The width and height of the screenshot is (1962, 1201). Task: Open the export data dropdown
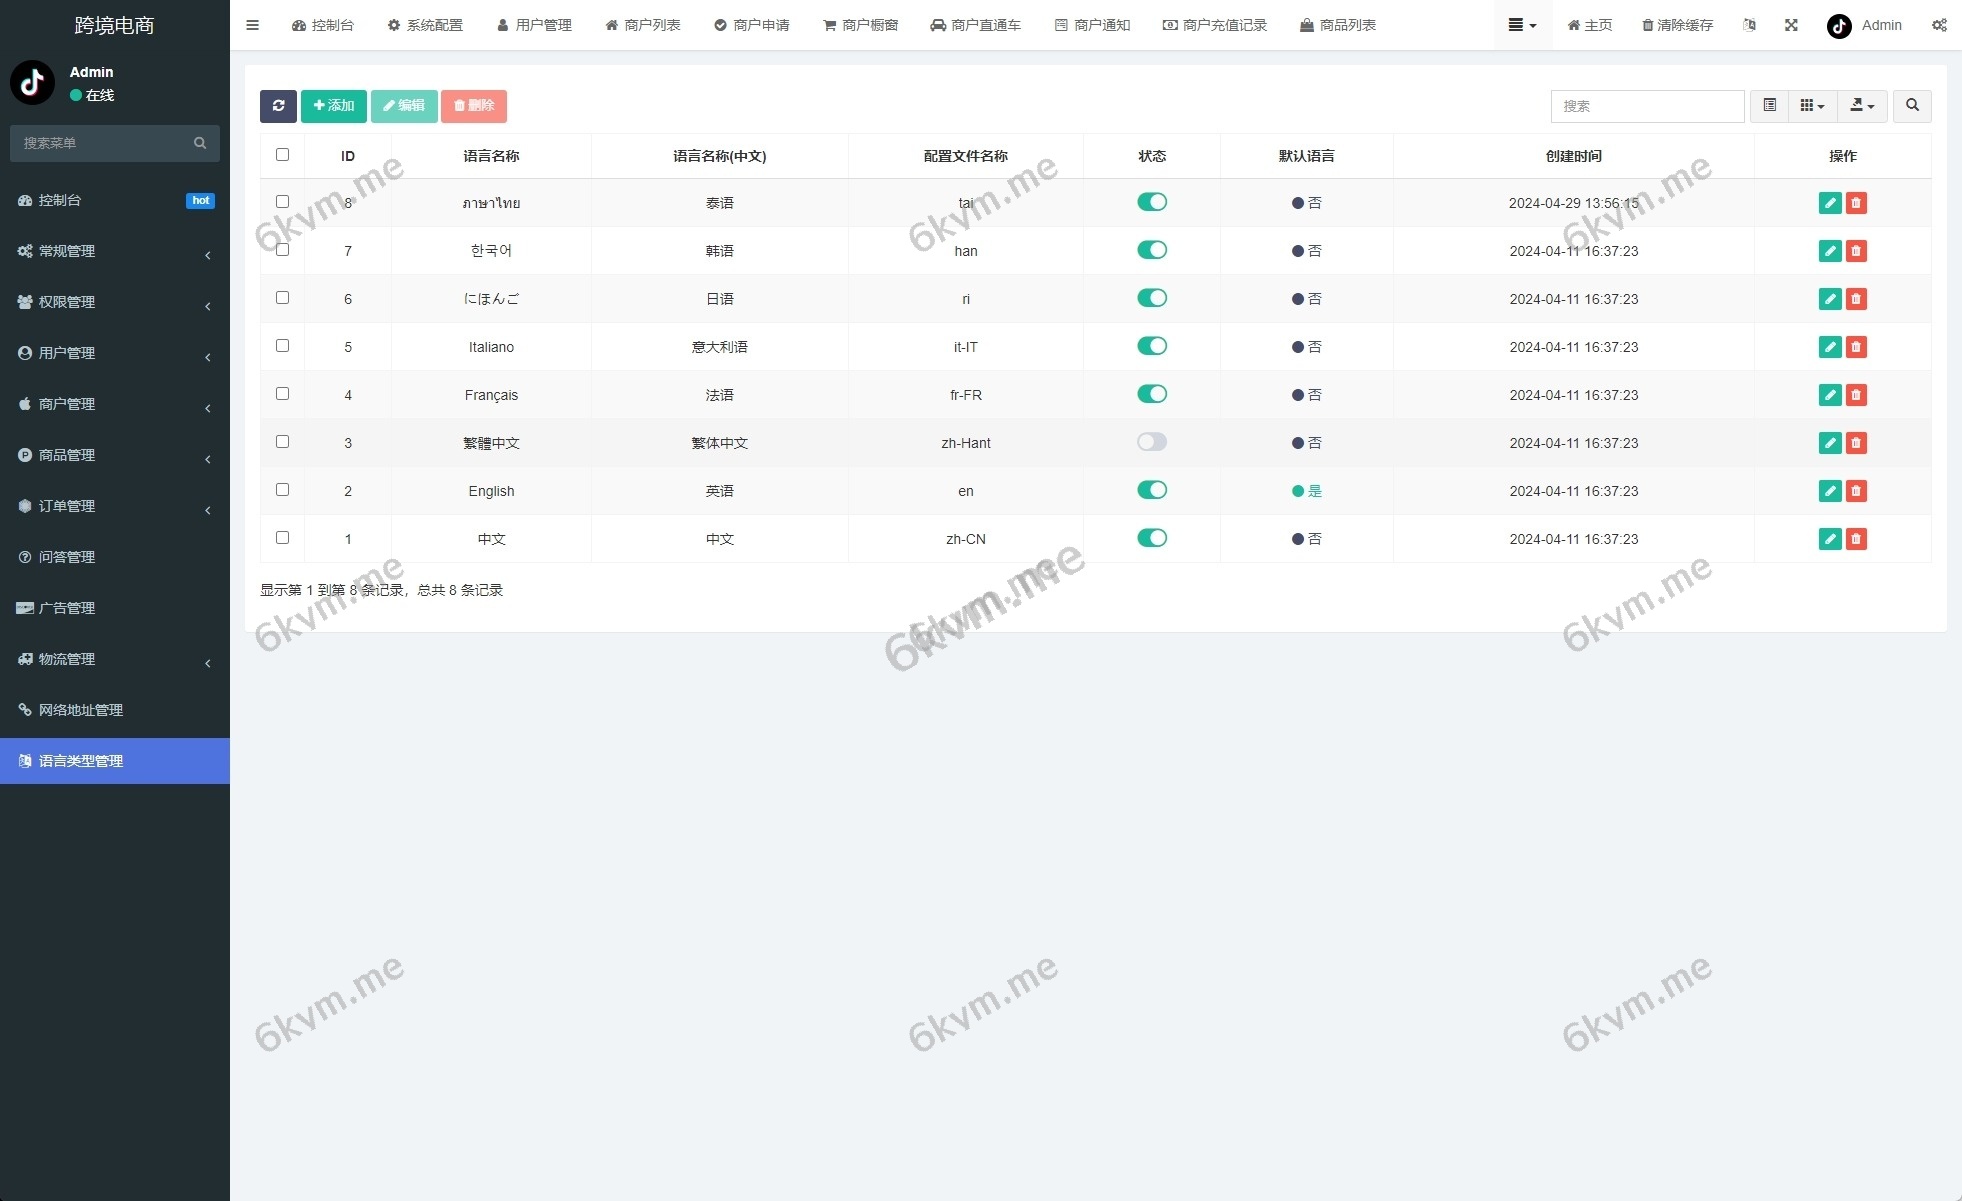[1861, 106]
